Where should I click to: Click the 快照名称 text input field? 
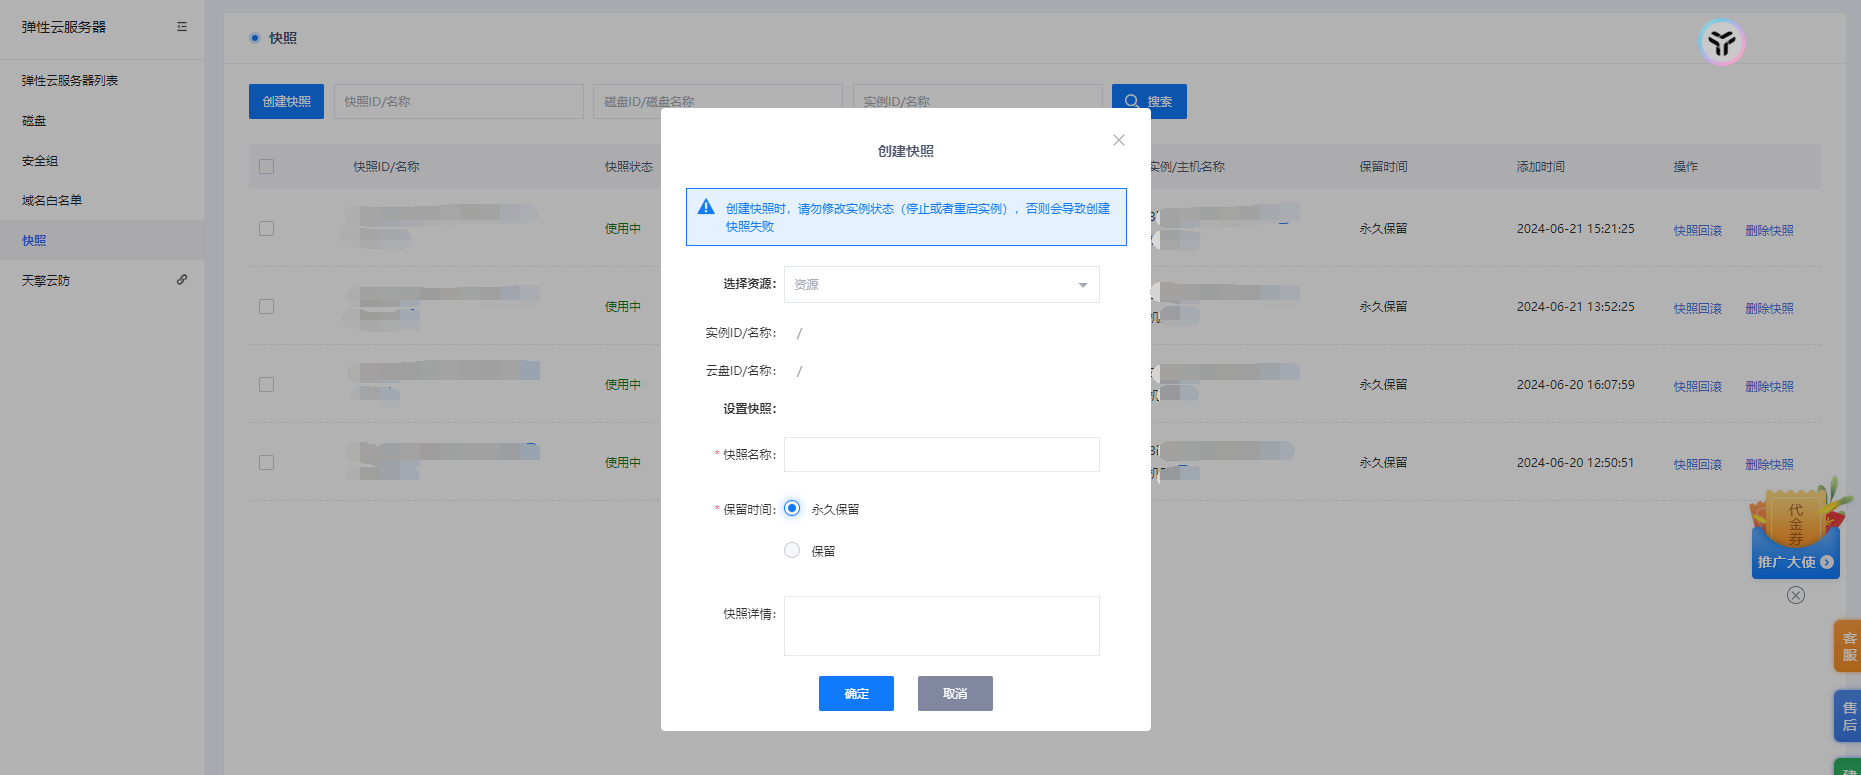point(941,454)
